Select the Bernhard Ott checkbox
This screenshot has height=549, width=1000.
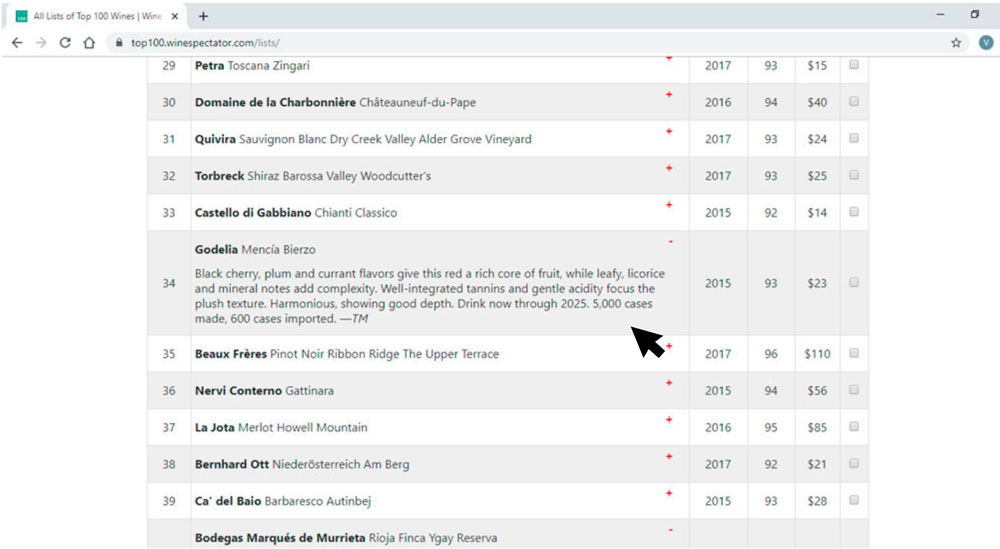tap(854, 464)
